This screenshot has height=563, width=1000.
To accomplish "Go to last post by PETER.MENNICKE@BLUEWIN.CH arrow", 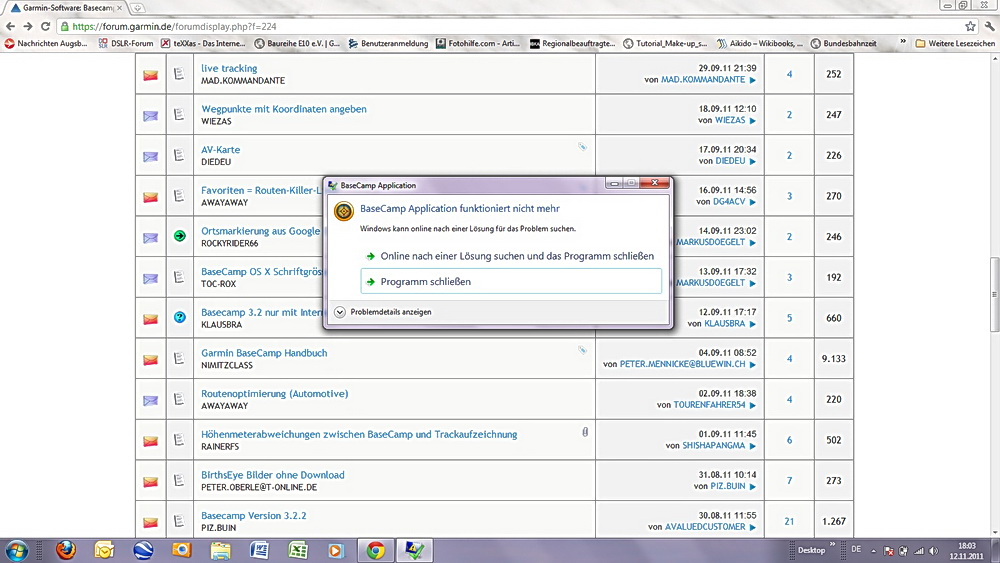I will [x=753, y=365].
